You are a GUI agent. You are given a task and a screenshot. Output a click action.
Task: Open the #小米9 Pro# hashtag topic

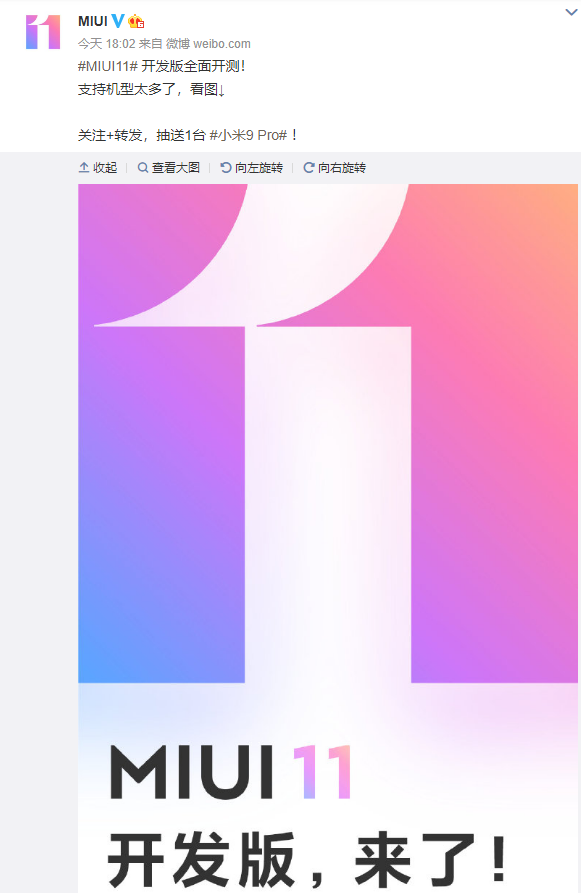click(x=248, y=136)
